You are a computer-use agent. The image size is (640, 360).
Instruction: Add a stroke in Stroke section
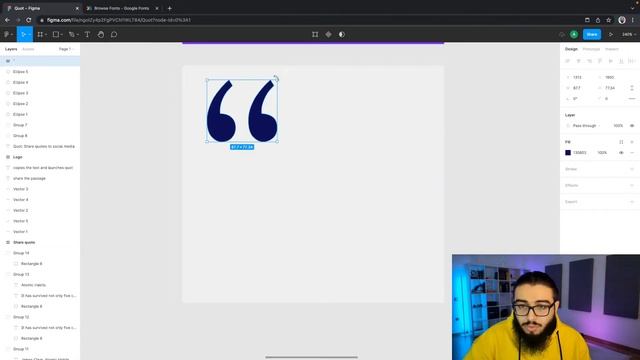pyautogui.click(x=632, y=169)
